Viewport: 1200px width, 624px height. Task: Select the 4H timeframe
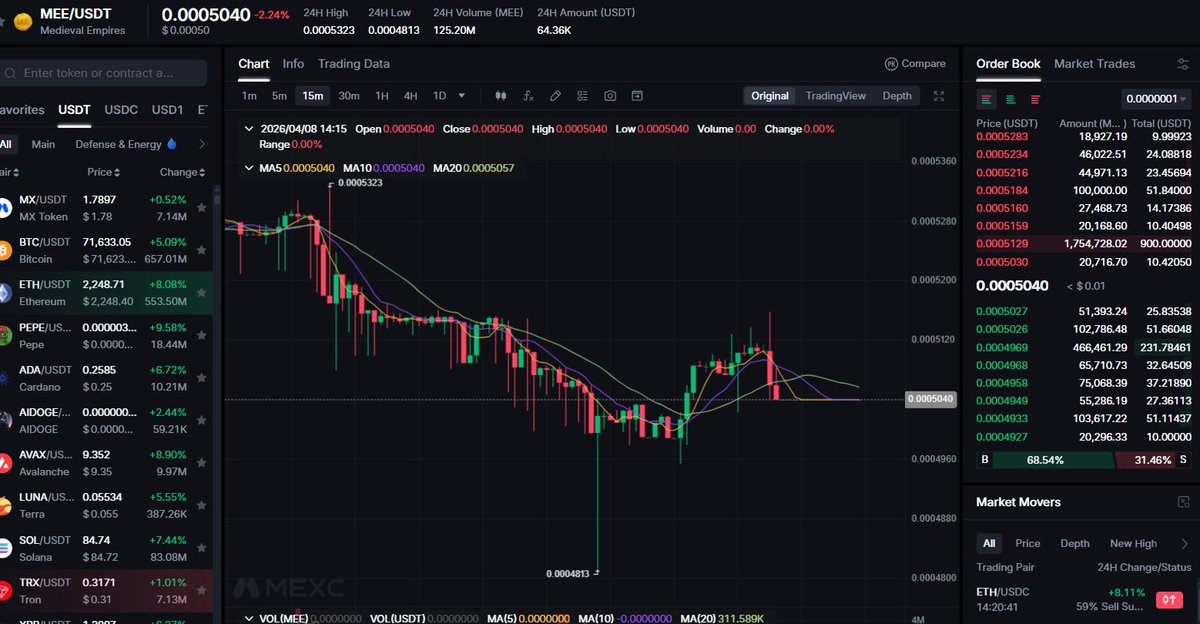pyautogui.click(x=410, y=96)
